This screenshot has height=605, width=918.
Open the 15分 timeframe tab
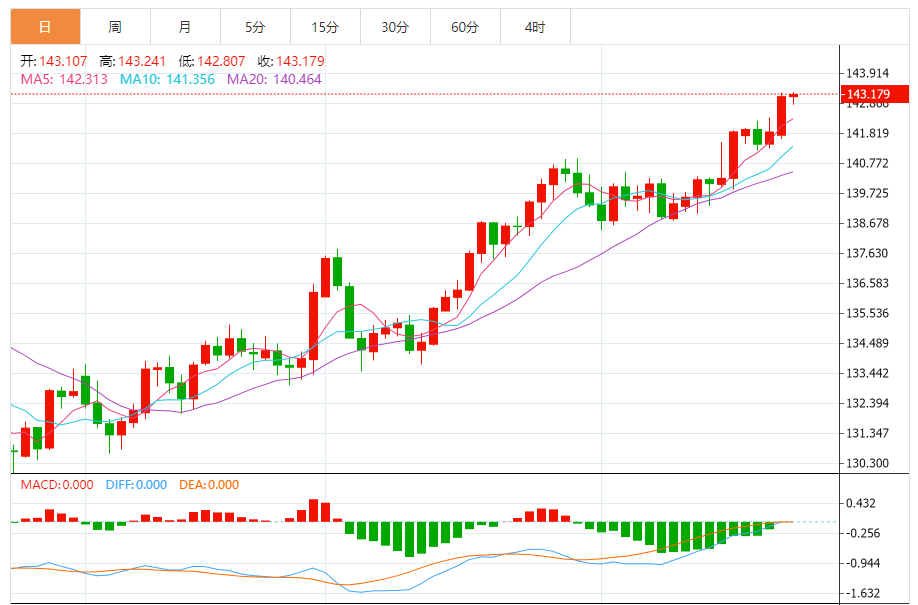pyautogui.click(x=325, y=27)
